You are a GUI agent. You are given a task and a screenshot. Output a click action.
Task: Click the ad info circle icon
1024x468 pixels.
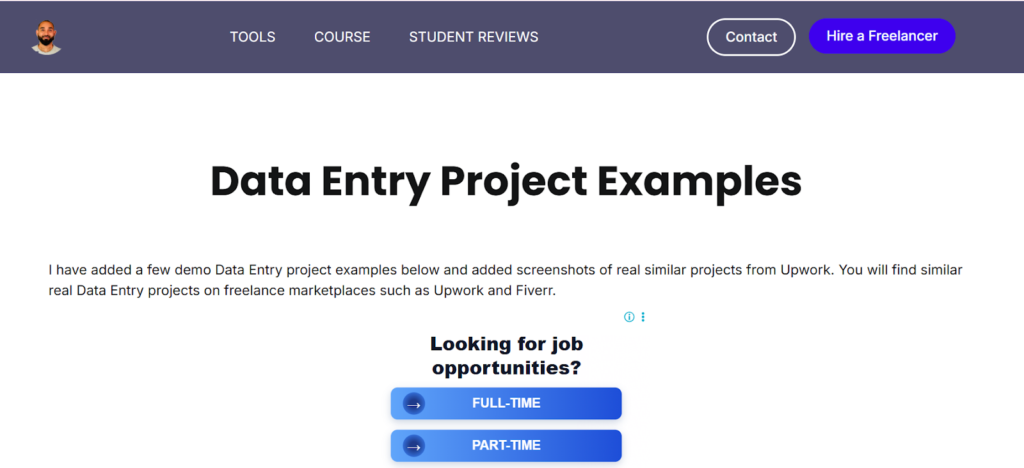tap(629, 317)
